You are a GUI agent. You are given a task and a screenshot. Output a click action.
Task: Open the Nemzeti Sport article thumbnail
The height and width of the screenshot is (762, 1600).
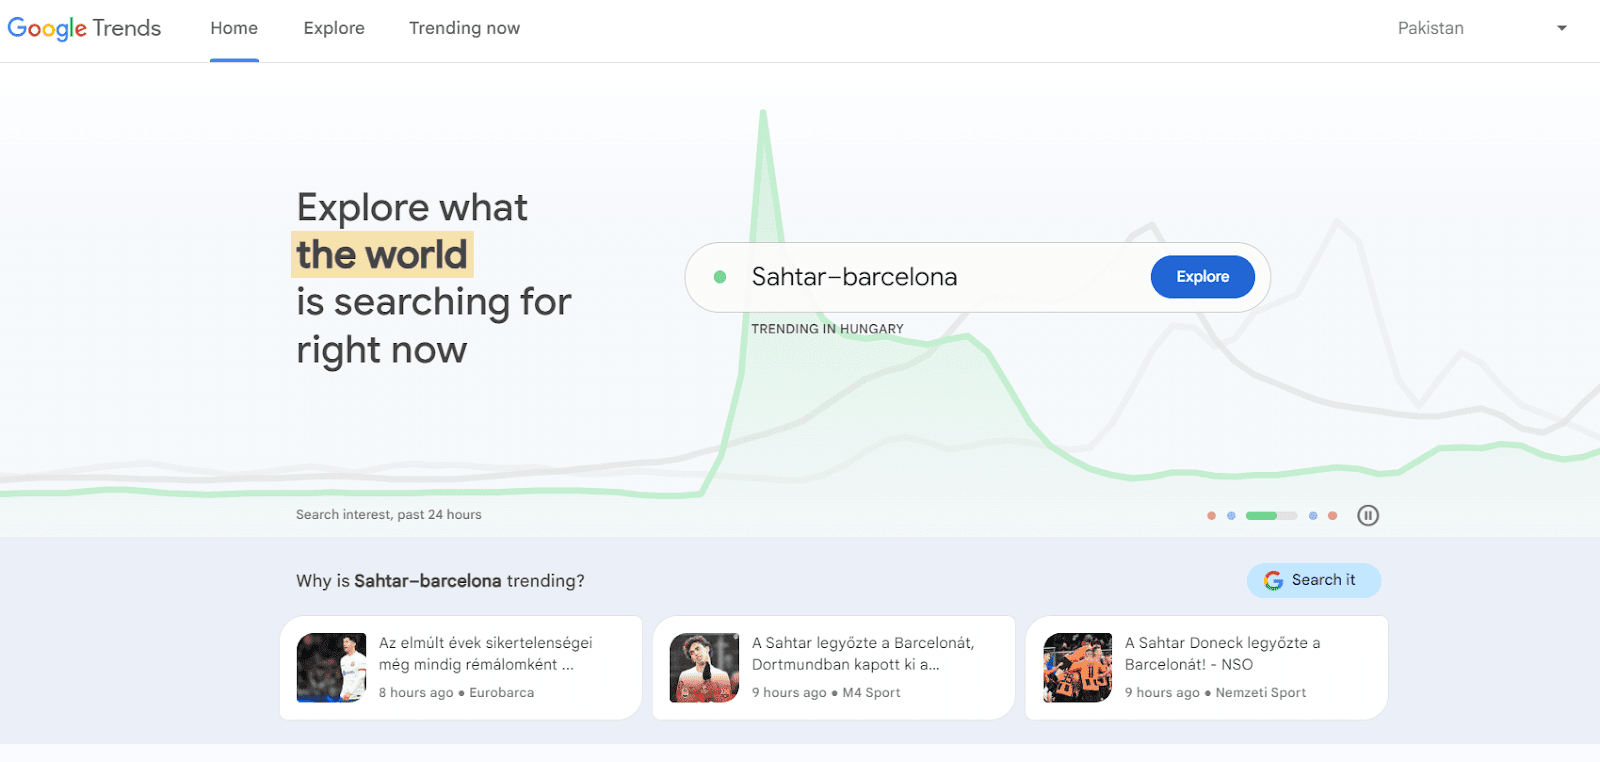1077,668
